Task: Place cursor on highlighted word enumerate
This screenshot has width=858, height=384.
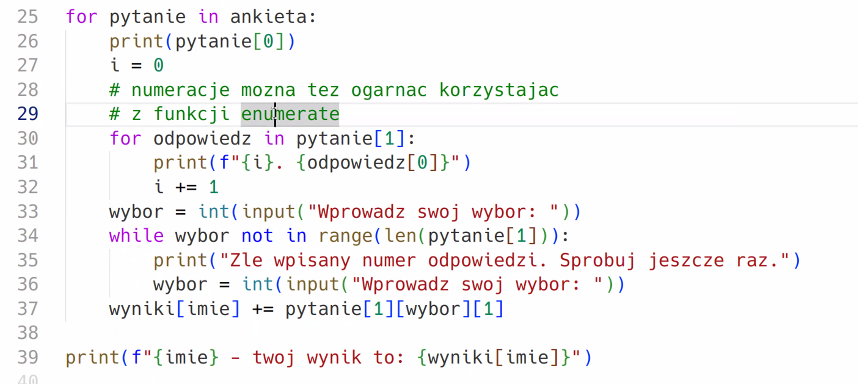Action: [290, 114]
